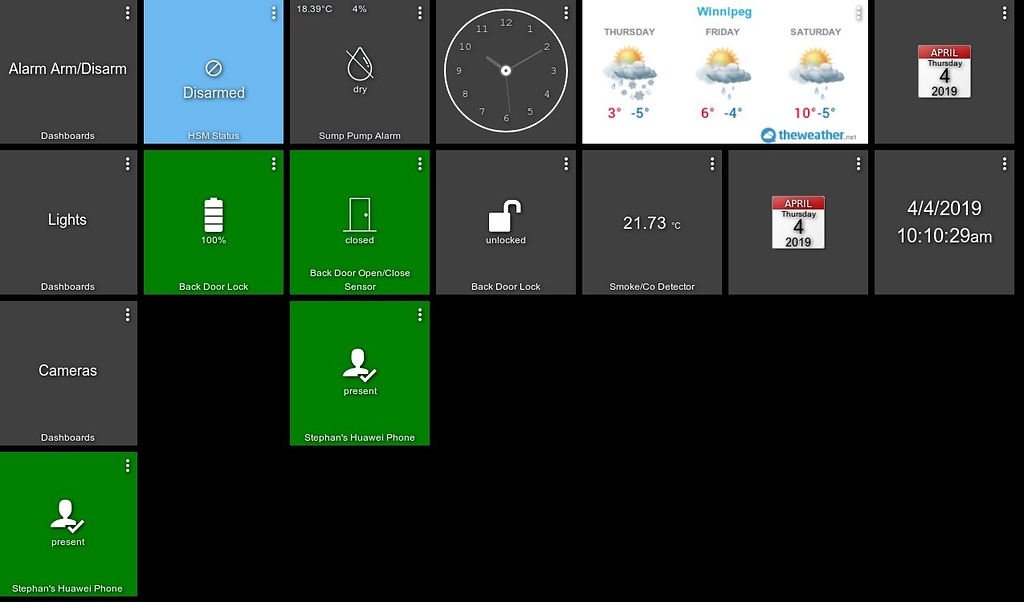Click the closed door icon on Back Door sensor

point(359,211)
